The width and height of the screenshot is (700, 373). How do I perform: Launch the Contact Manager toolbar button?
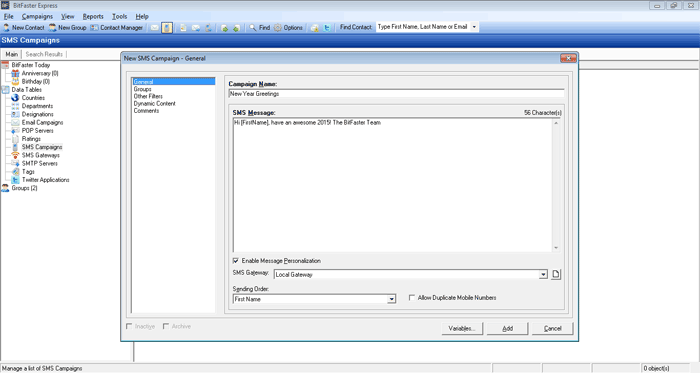click(x=117, y=28)
